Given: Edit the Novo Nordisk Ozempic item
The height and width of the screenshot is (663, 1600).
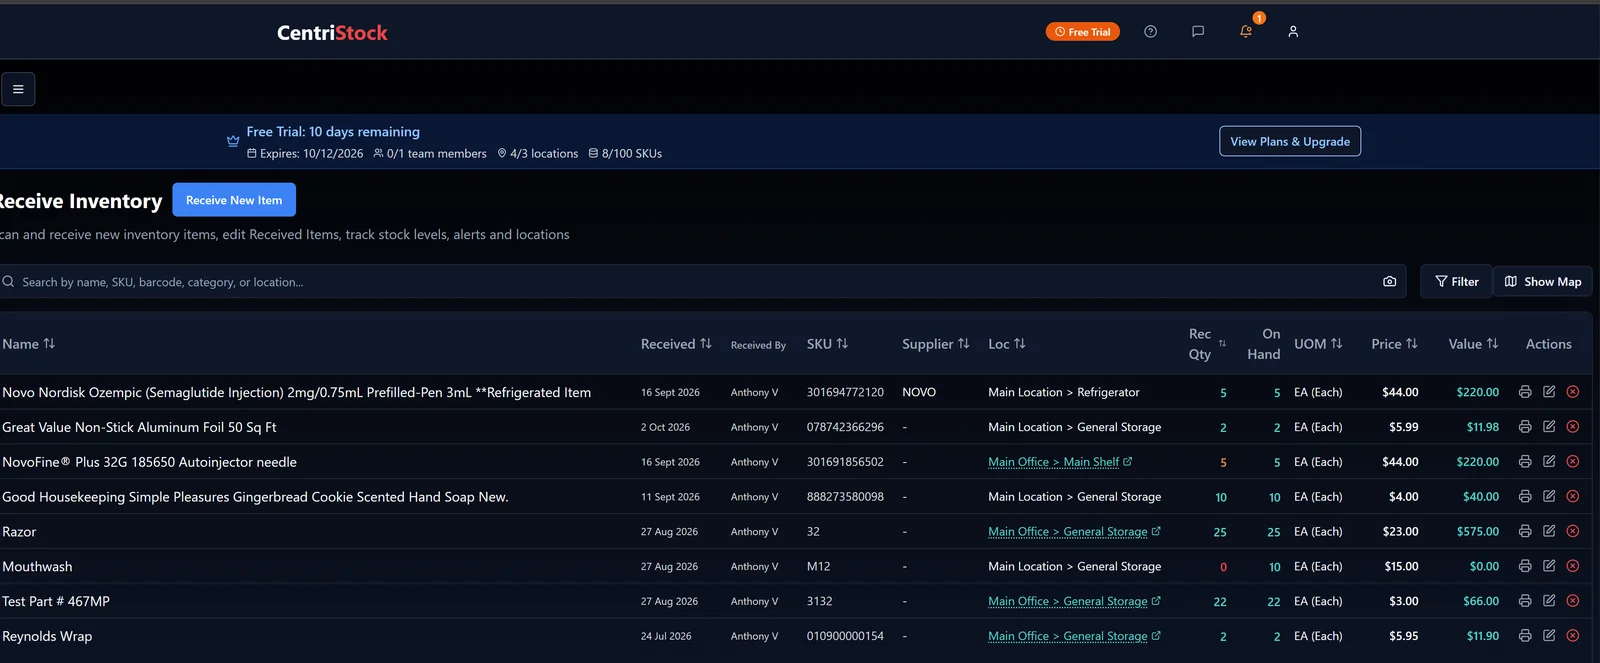Looking at the screenshot, I should pos(1549,392).
